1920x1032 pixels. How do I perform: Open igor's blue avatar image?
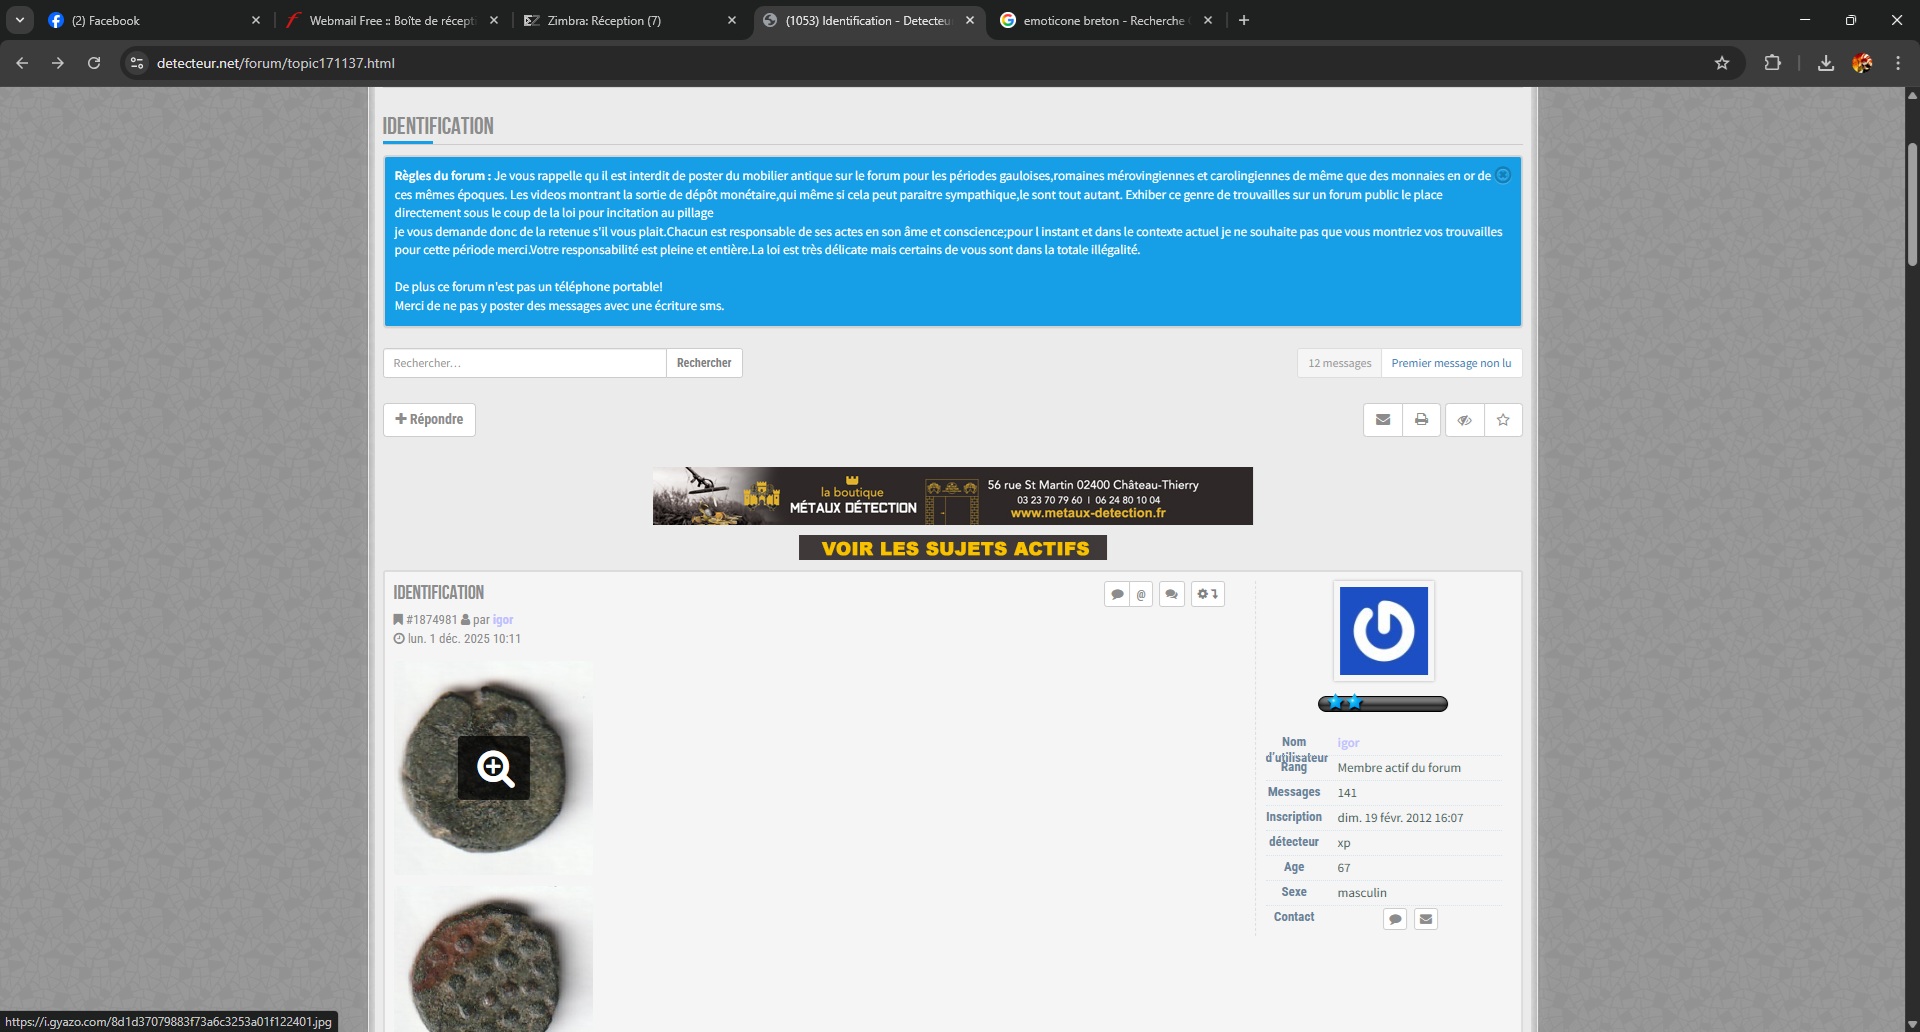(1384, 631)
